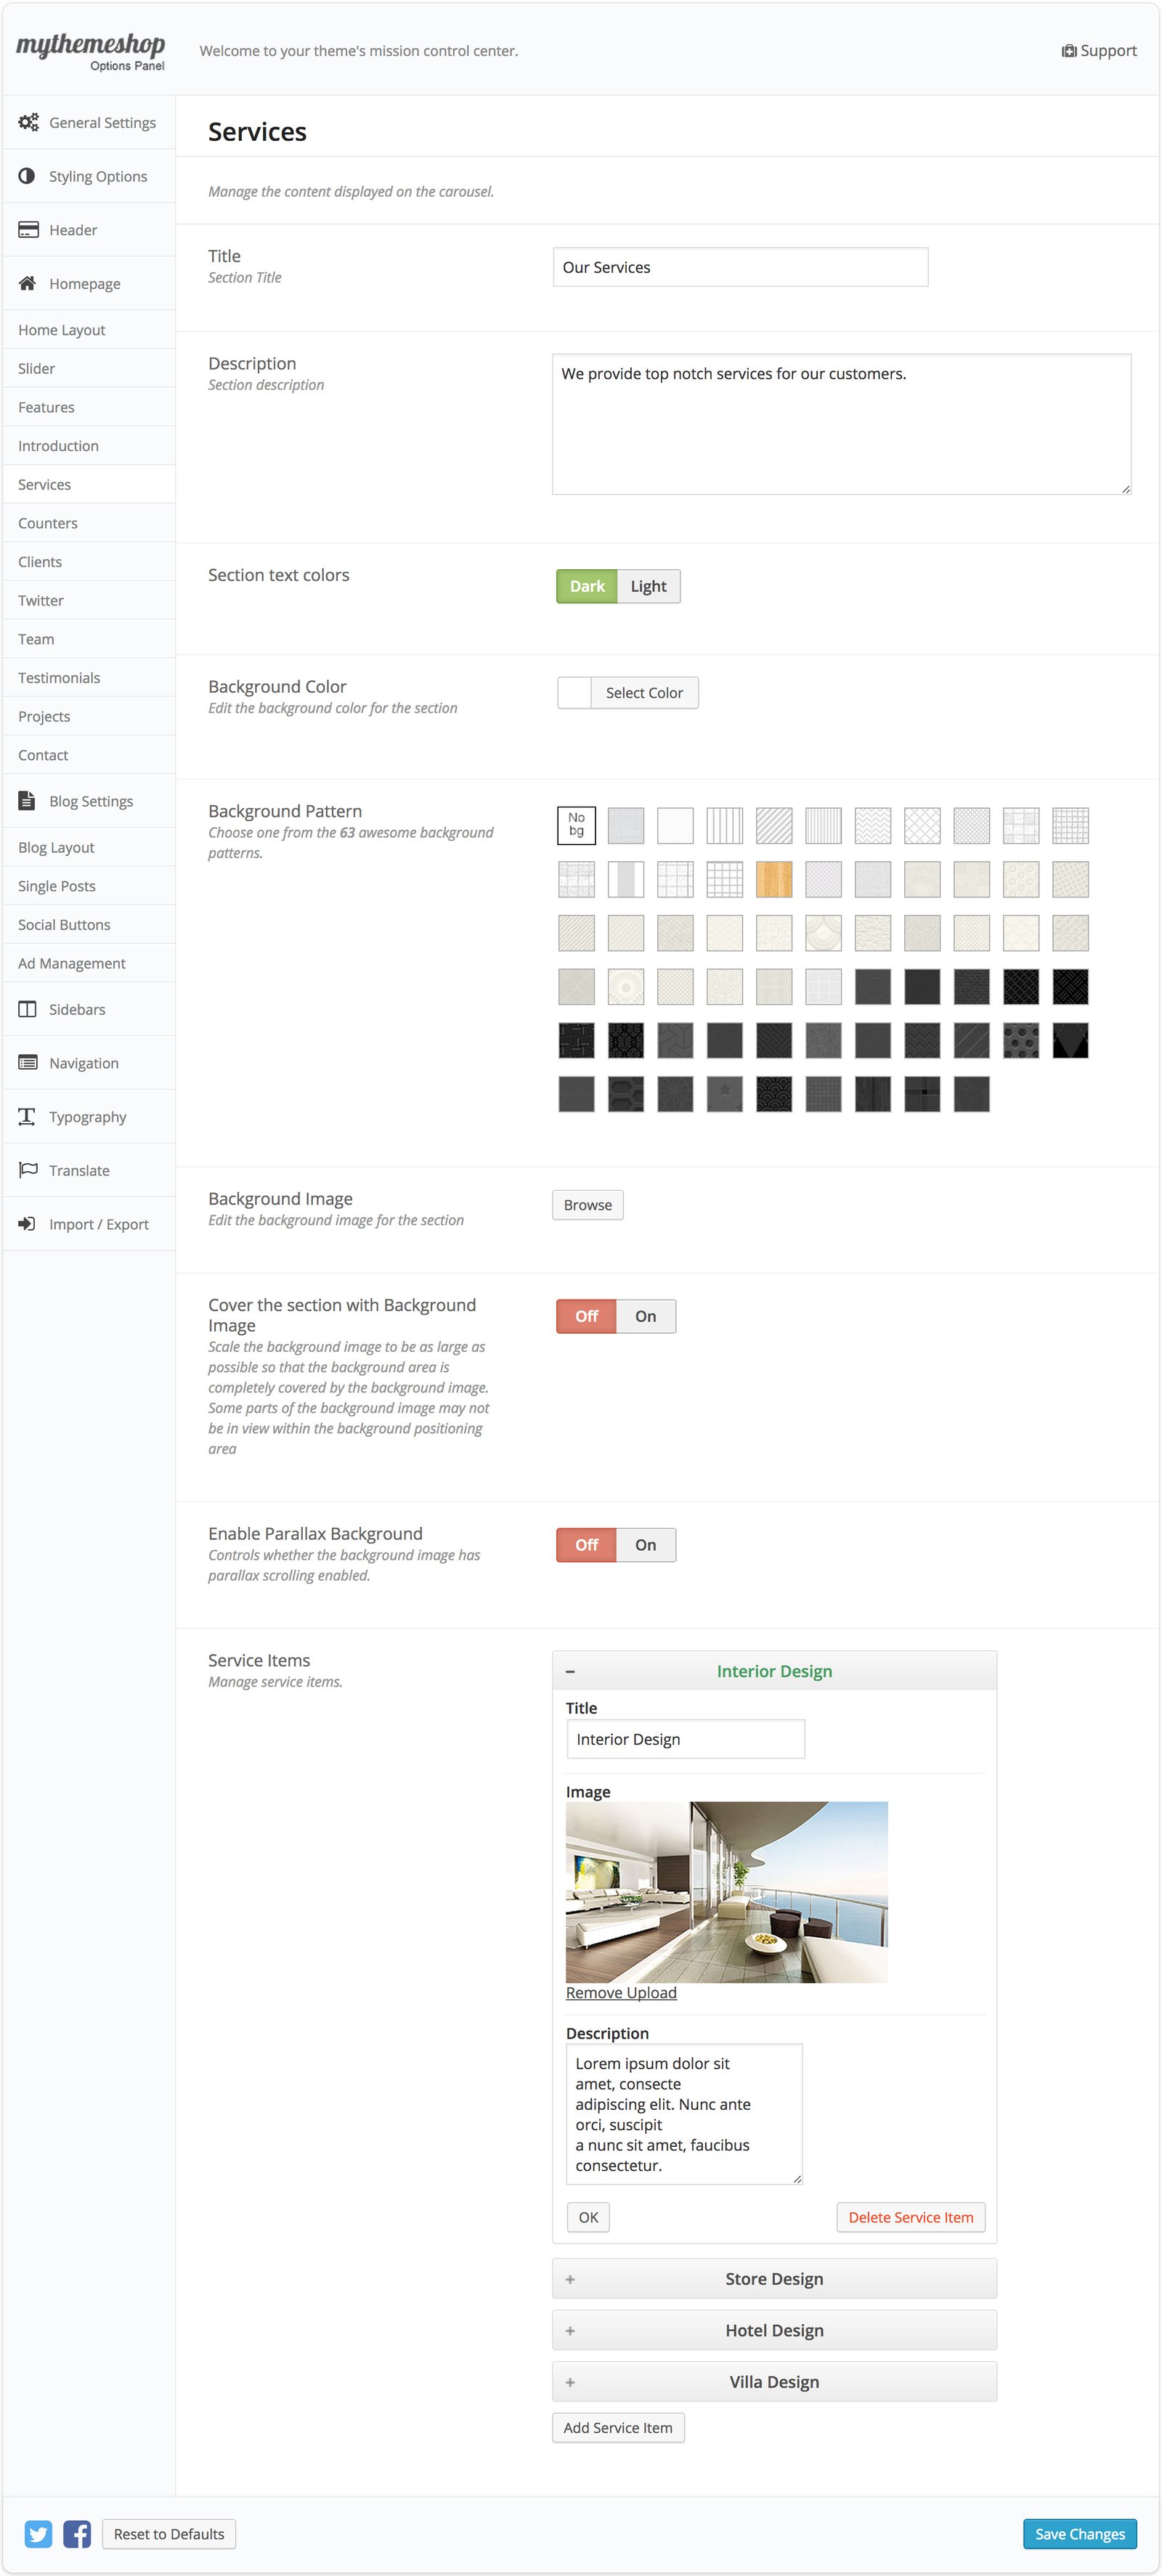Turn On the Parallax Background option
This screenshot has width=1162, height=2576.
coord(645,1544)
